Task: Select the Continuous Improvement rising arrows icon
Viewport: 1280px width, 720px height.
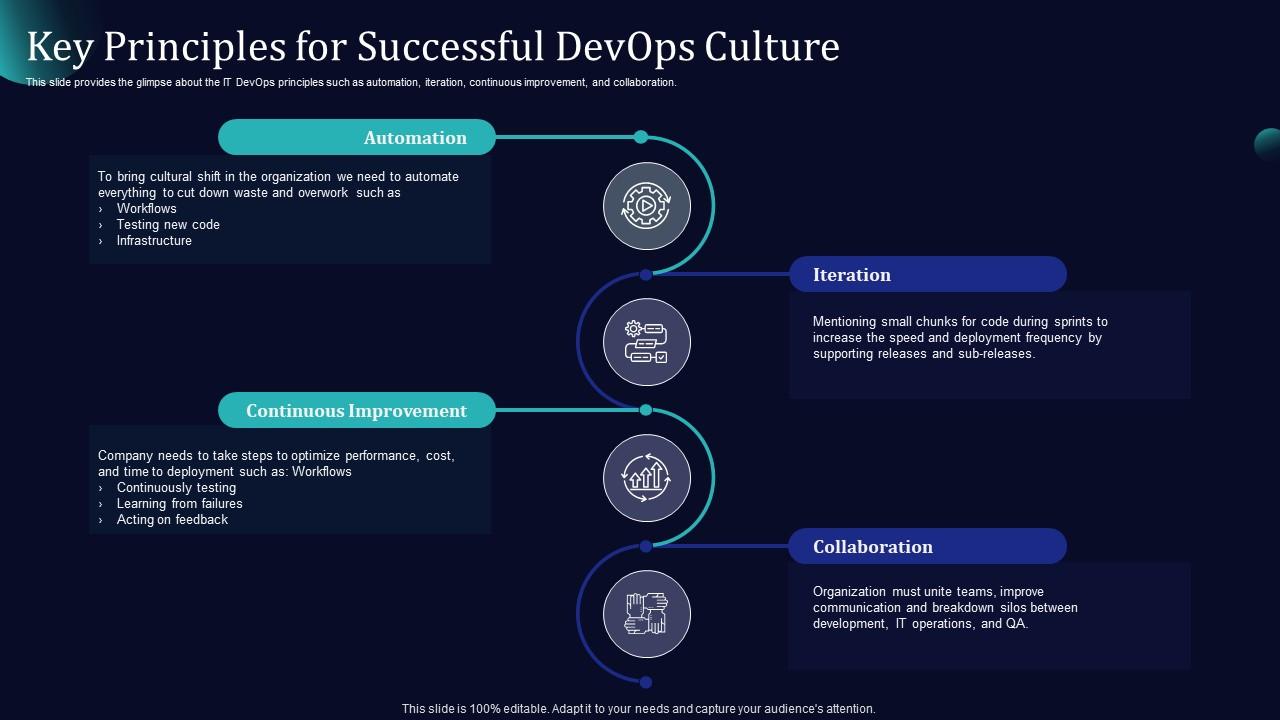Action: coord(646,478)
